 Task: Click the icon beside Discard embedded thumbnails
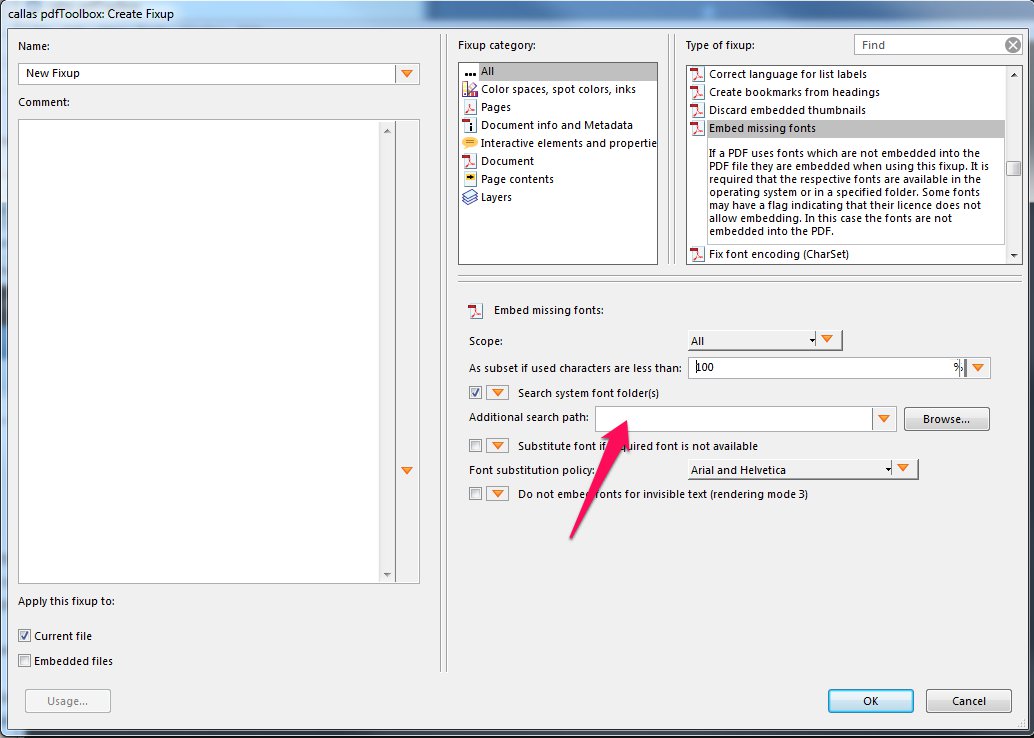click(x=697, y=110)
